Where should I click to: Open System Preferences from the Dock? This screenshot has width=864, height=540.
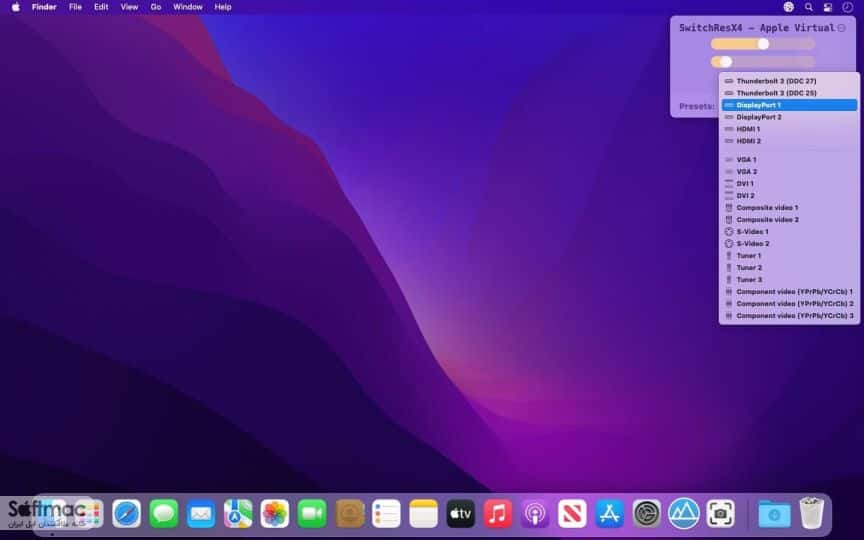point(646,514)
